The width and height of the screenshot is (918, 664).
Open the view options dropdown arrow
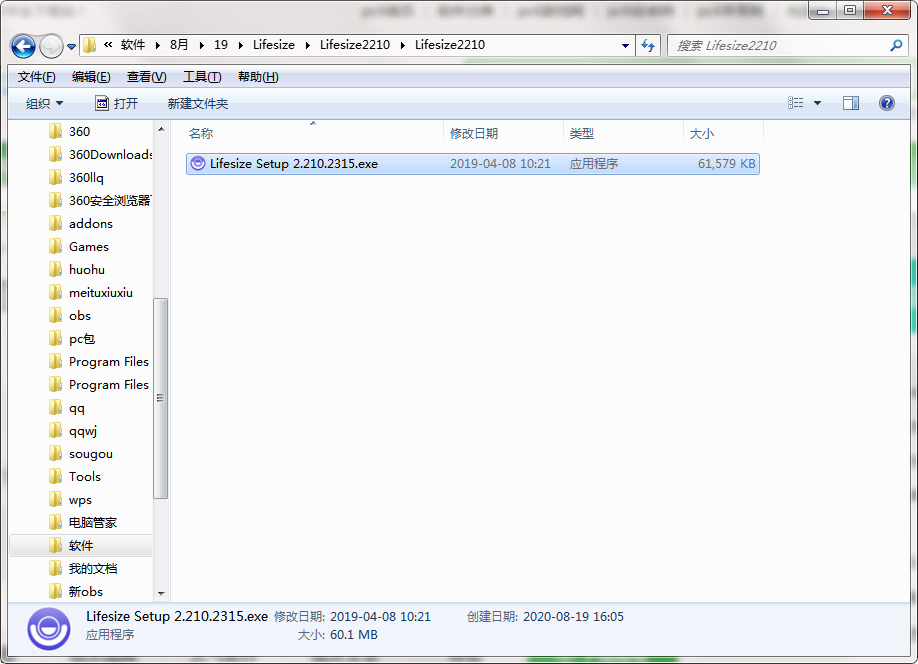pos(817,104)
